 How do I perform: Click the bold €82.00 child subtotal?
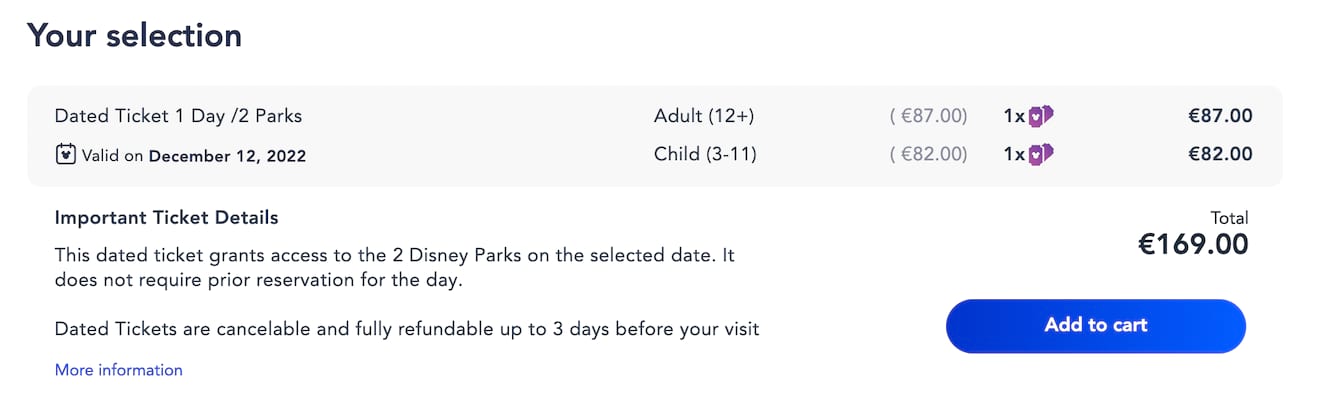[x=1220, y=154]
